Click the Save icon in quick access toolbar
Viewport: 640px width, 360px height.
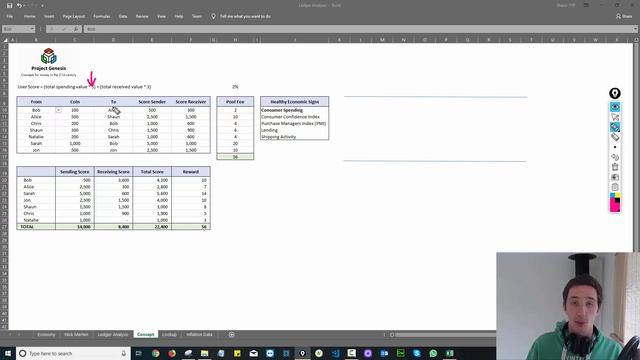(9, 6)
